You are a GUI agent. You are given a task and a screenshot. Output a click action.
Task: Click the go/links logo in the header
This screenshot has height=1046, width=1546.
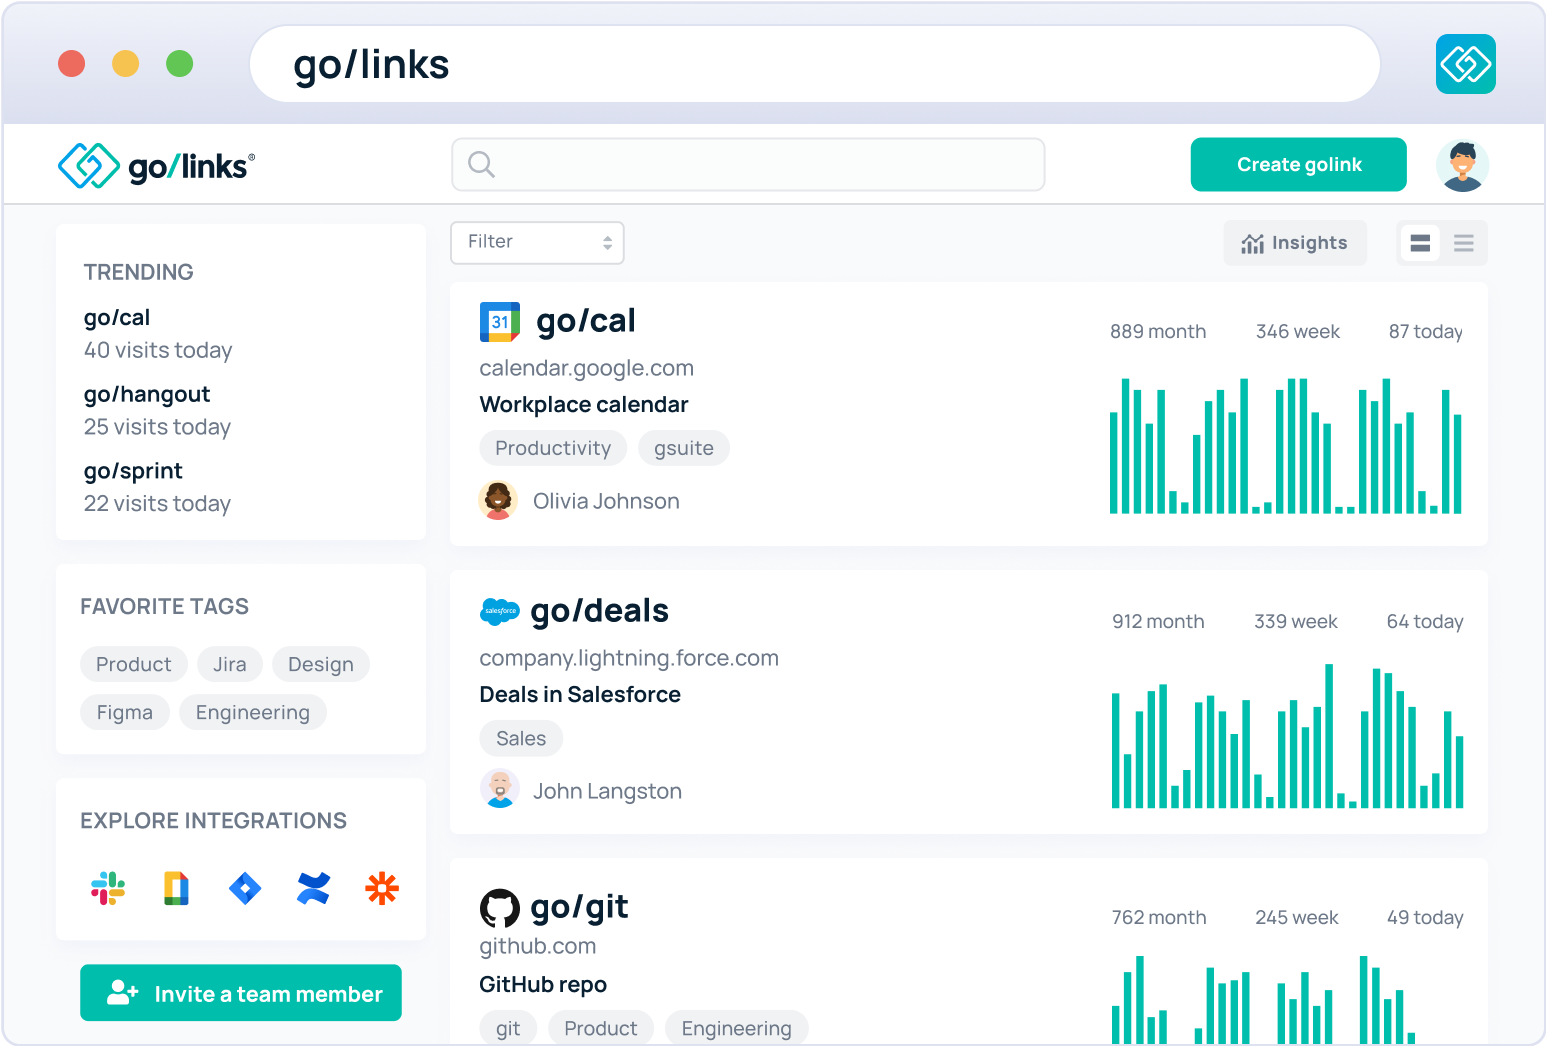coord(155,165)
